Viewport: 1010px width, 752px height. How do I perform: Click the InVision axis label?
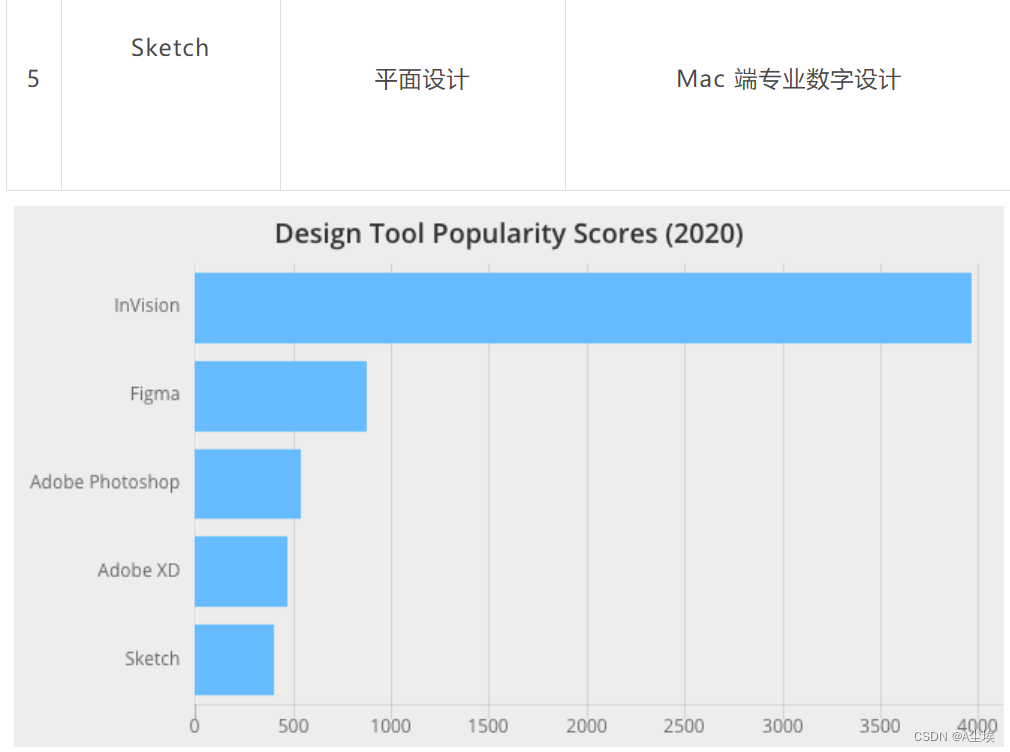[147, 305]
